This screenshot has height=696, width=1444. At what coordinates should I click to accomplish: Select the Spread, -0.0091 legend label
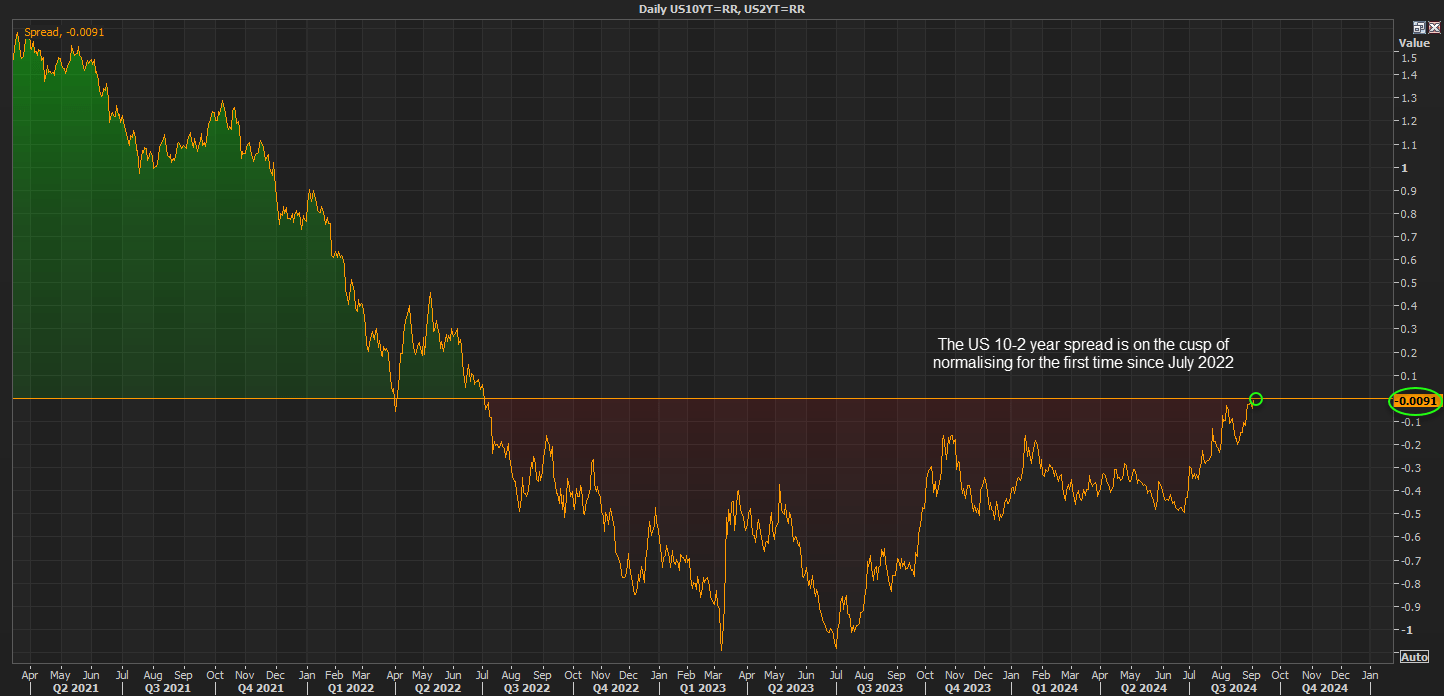point(64,32)
